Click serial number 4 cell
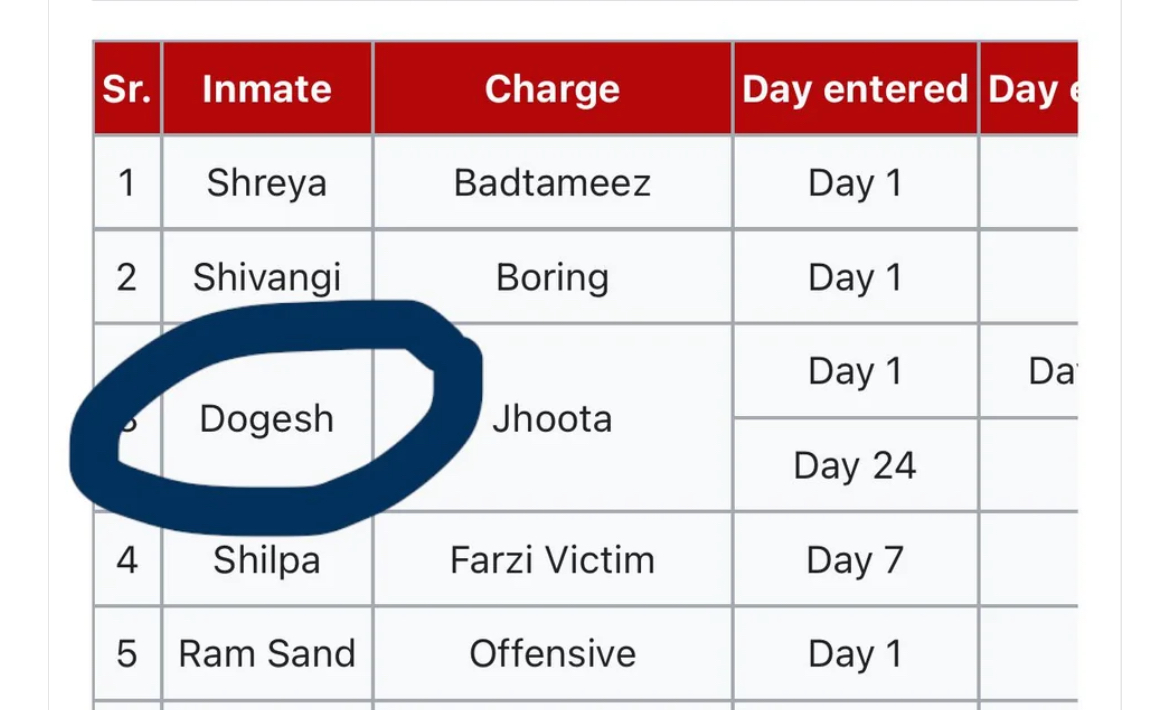Image resolution: width=1170 pixels, height=710 pixels. click(x=127, y=559)
